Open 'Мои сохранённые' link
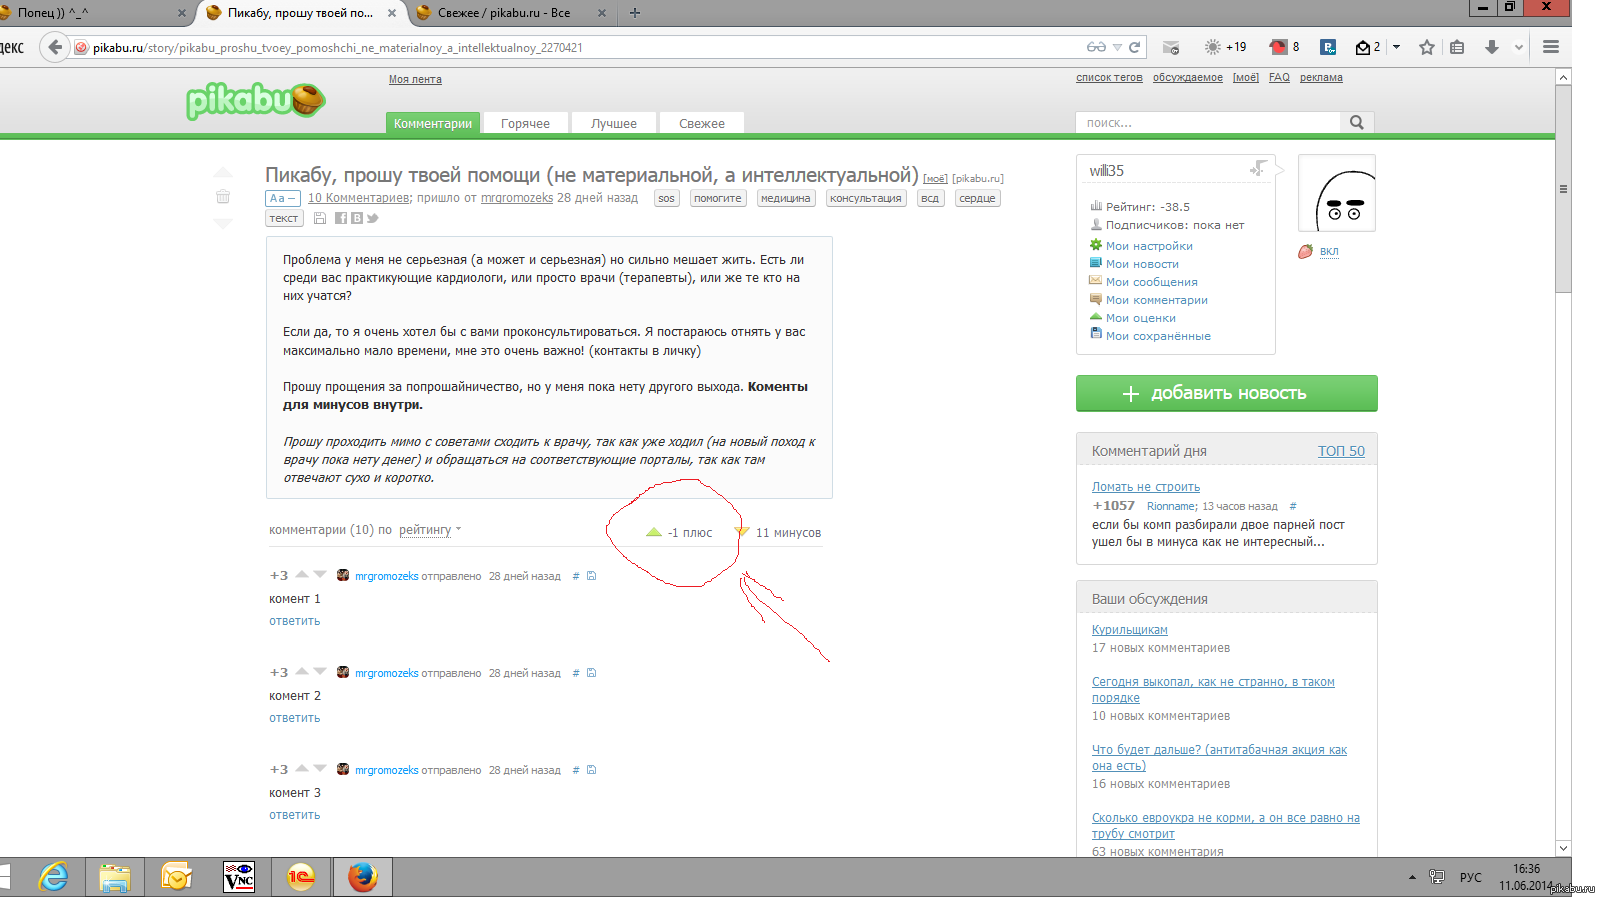Image resolution: width=1600 pixels, height=900 pixels. pyautogui.click(x=1158, y=336)
